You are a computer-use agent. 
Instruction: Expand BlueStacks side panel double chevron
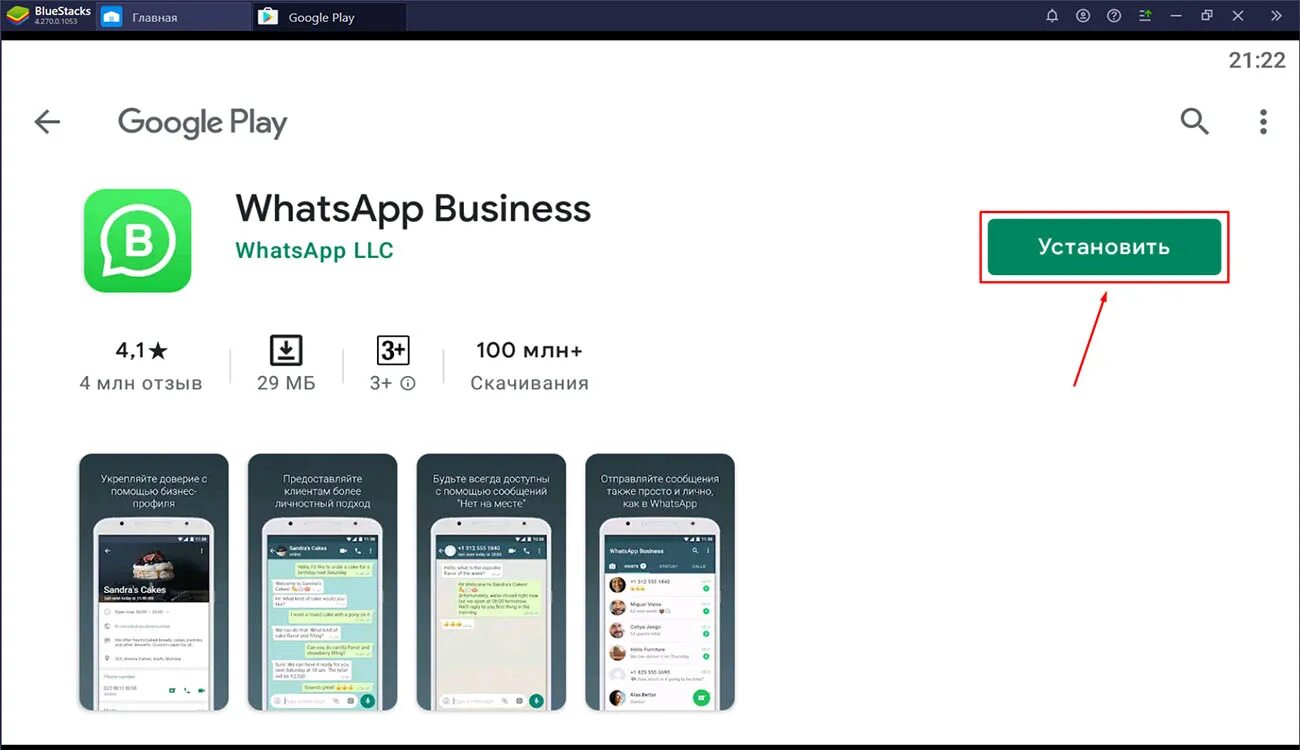tap(1276, 16)
